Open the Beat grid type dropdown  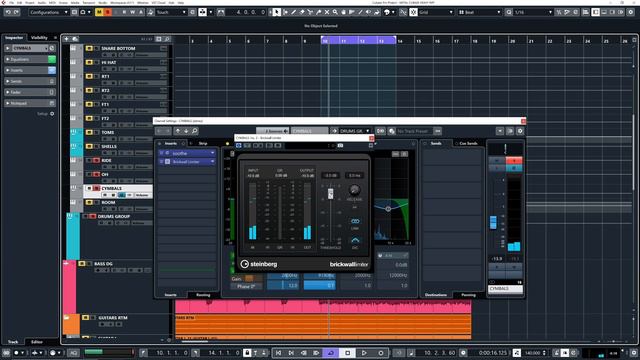pyautogui.click(x=479, y=12)
